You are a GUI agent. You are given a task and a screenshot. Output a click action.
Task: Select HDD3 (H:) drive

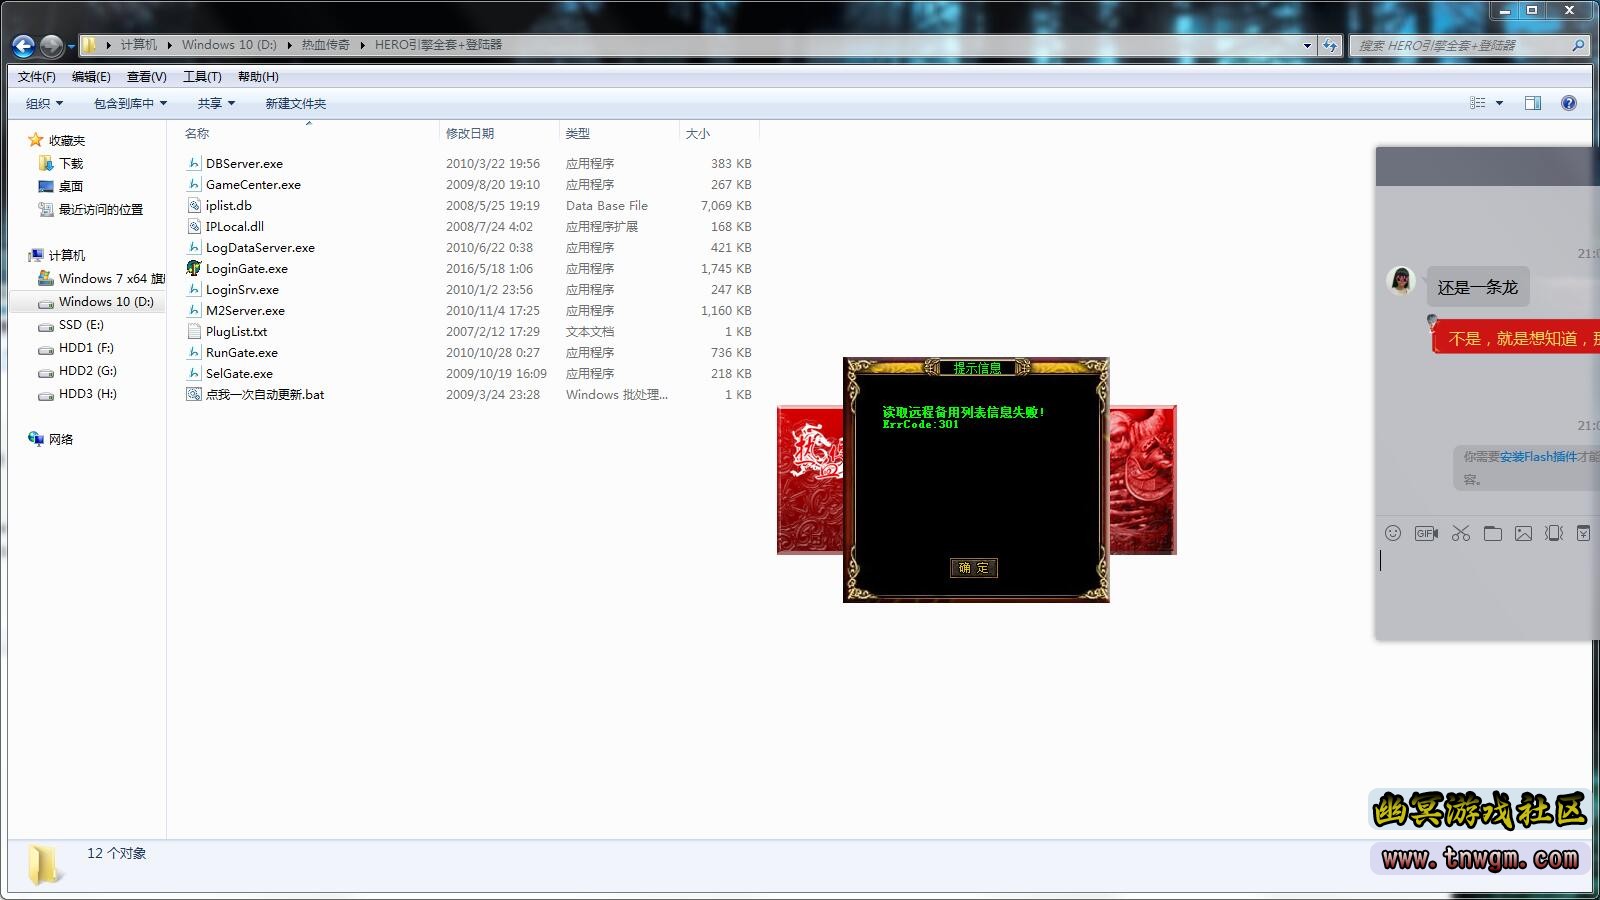87,393
